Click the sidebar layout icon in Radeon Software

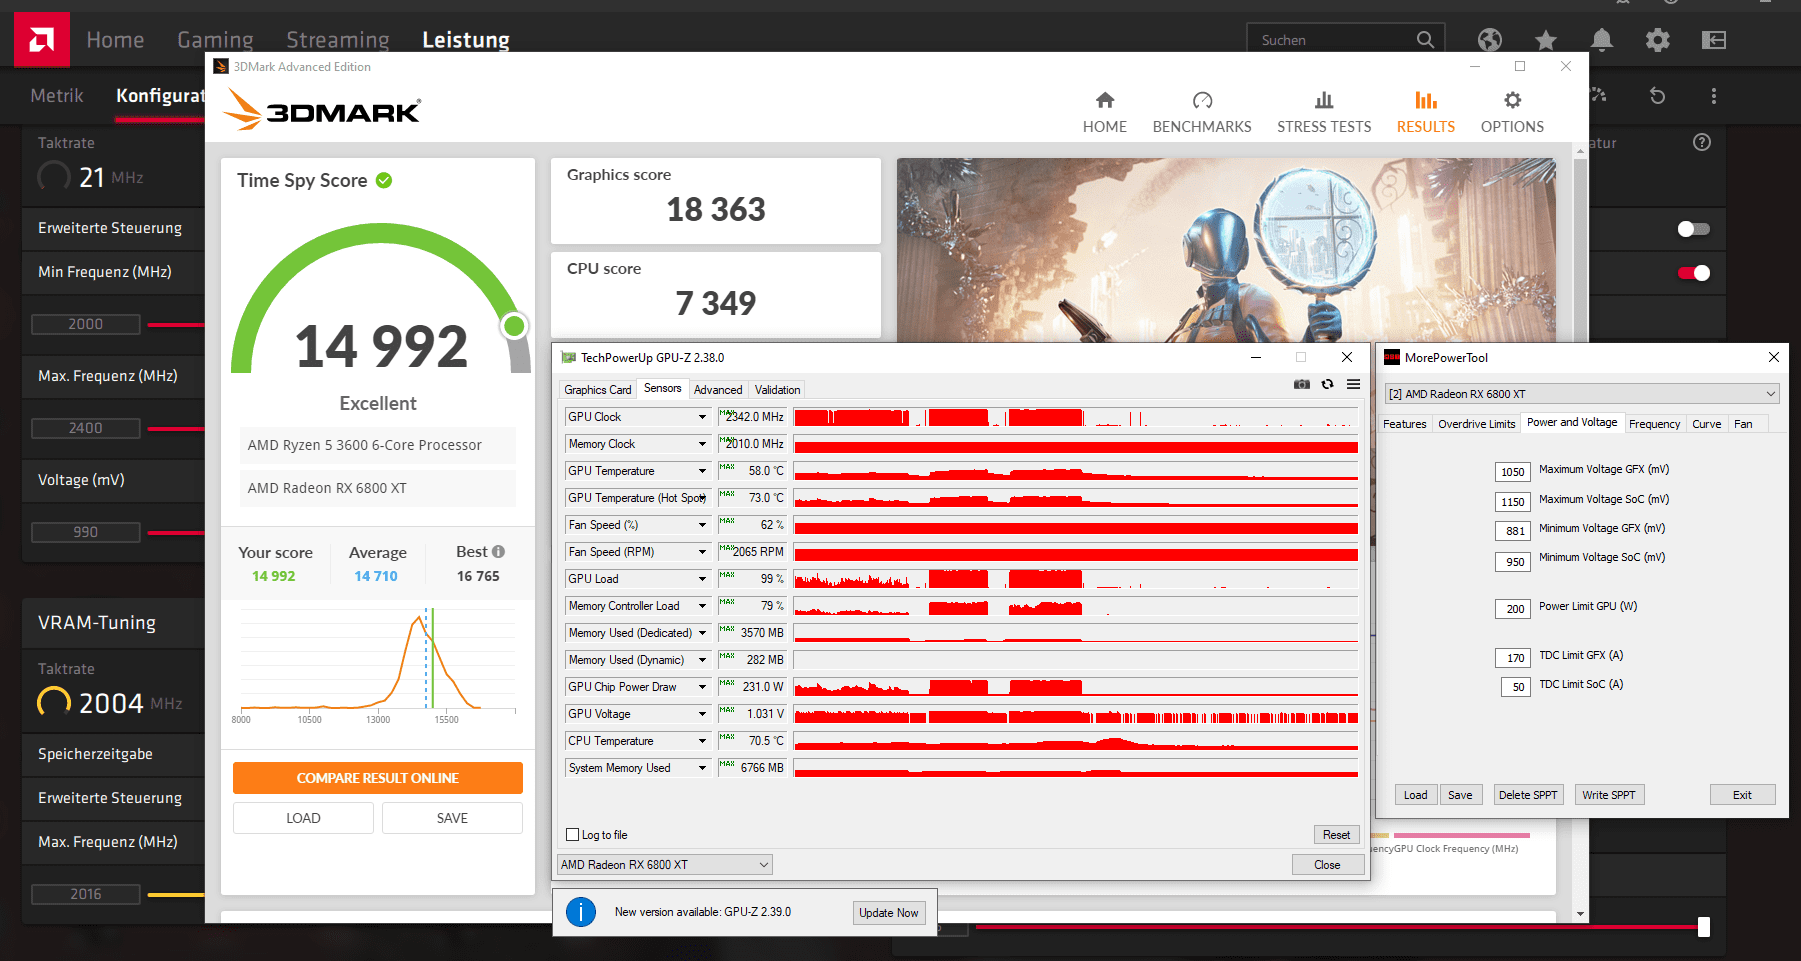[1714, 40]
